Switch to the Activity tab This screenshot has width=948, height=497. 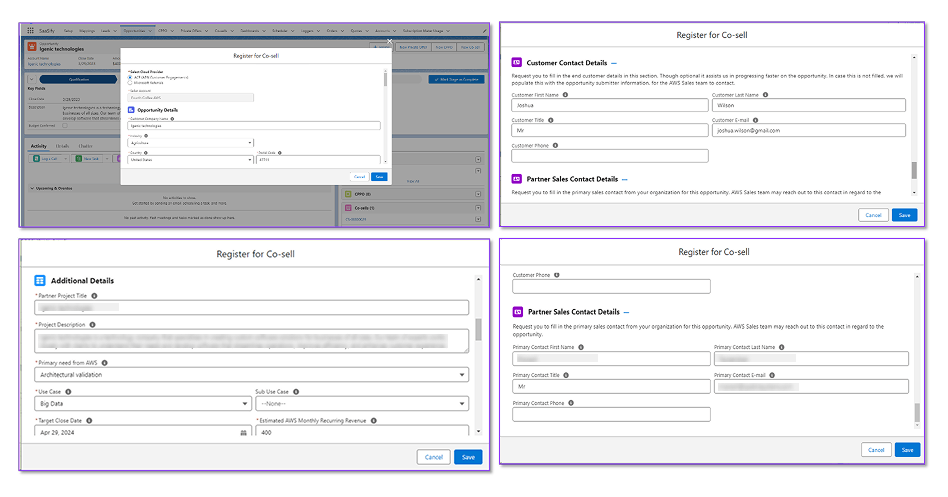[39, 146]
